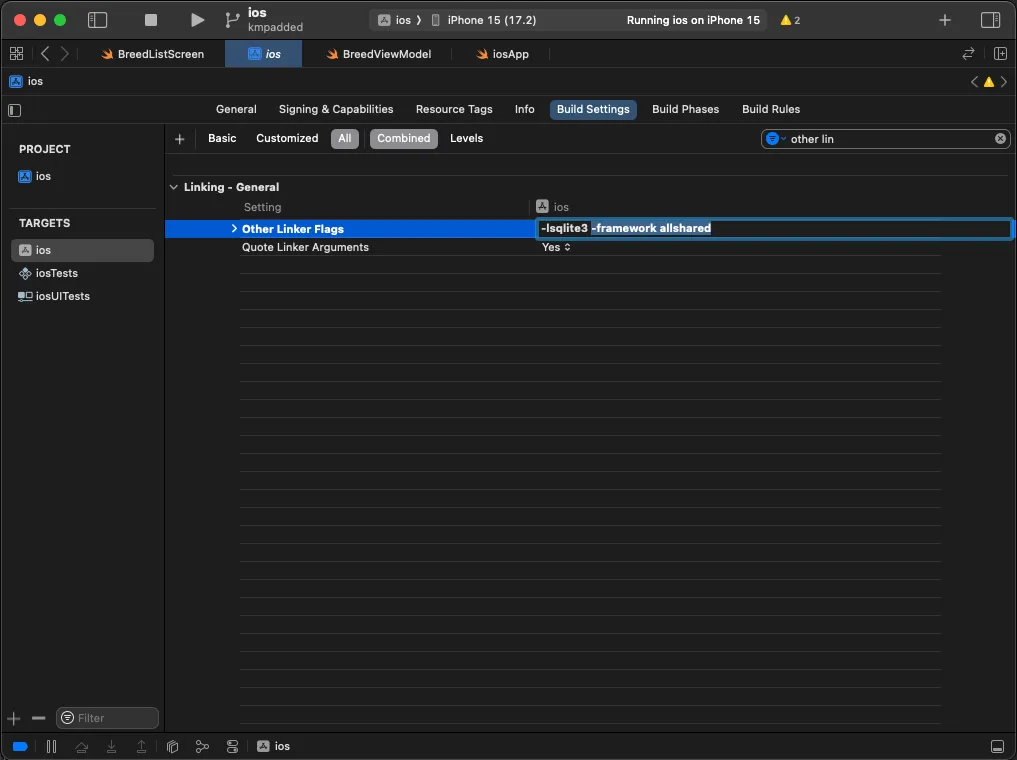Select the ios target
1017x760 pixels.
point(82,250)
